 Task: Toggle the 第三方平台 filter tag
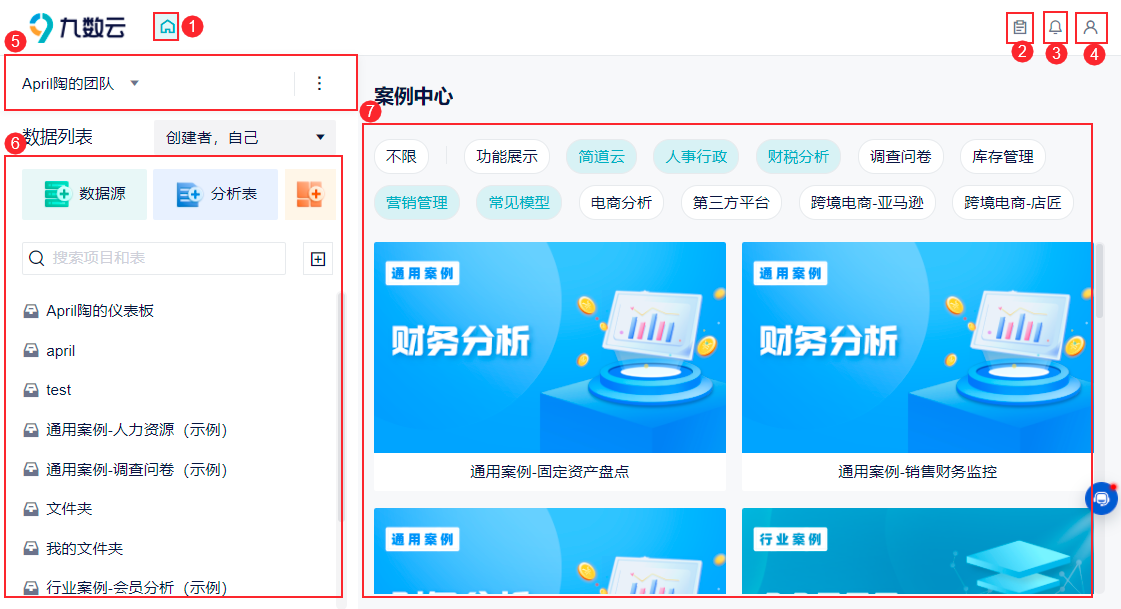point(731,203)
